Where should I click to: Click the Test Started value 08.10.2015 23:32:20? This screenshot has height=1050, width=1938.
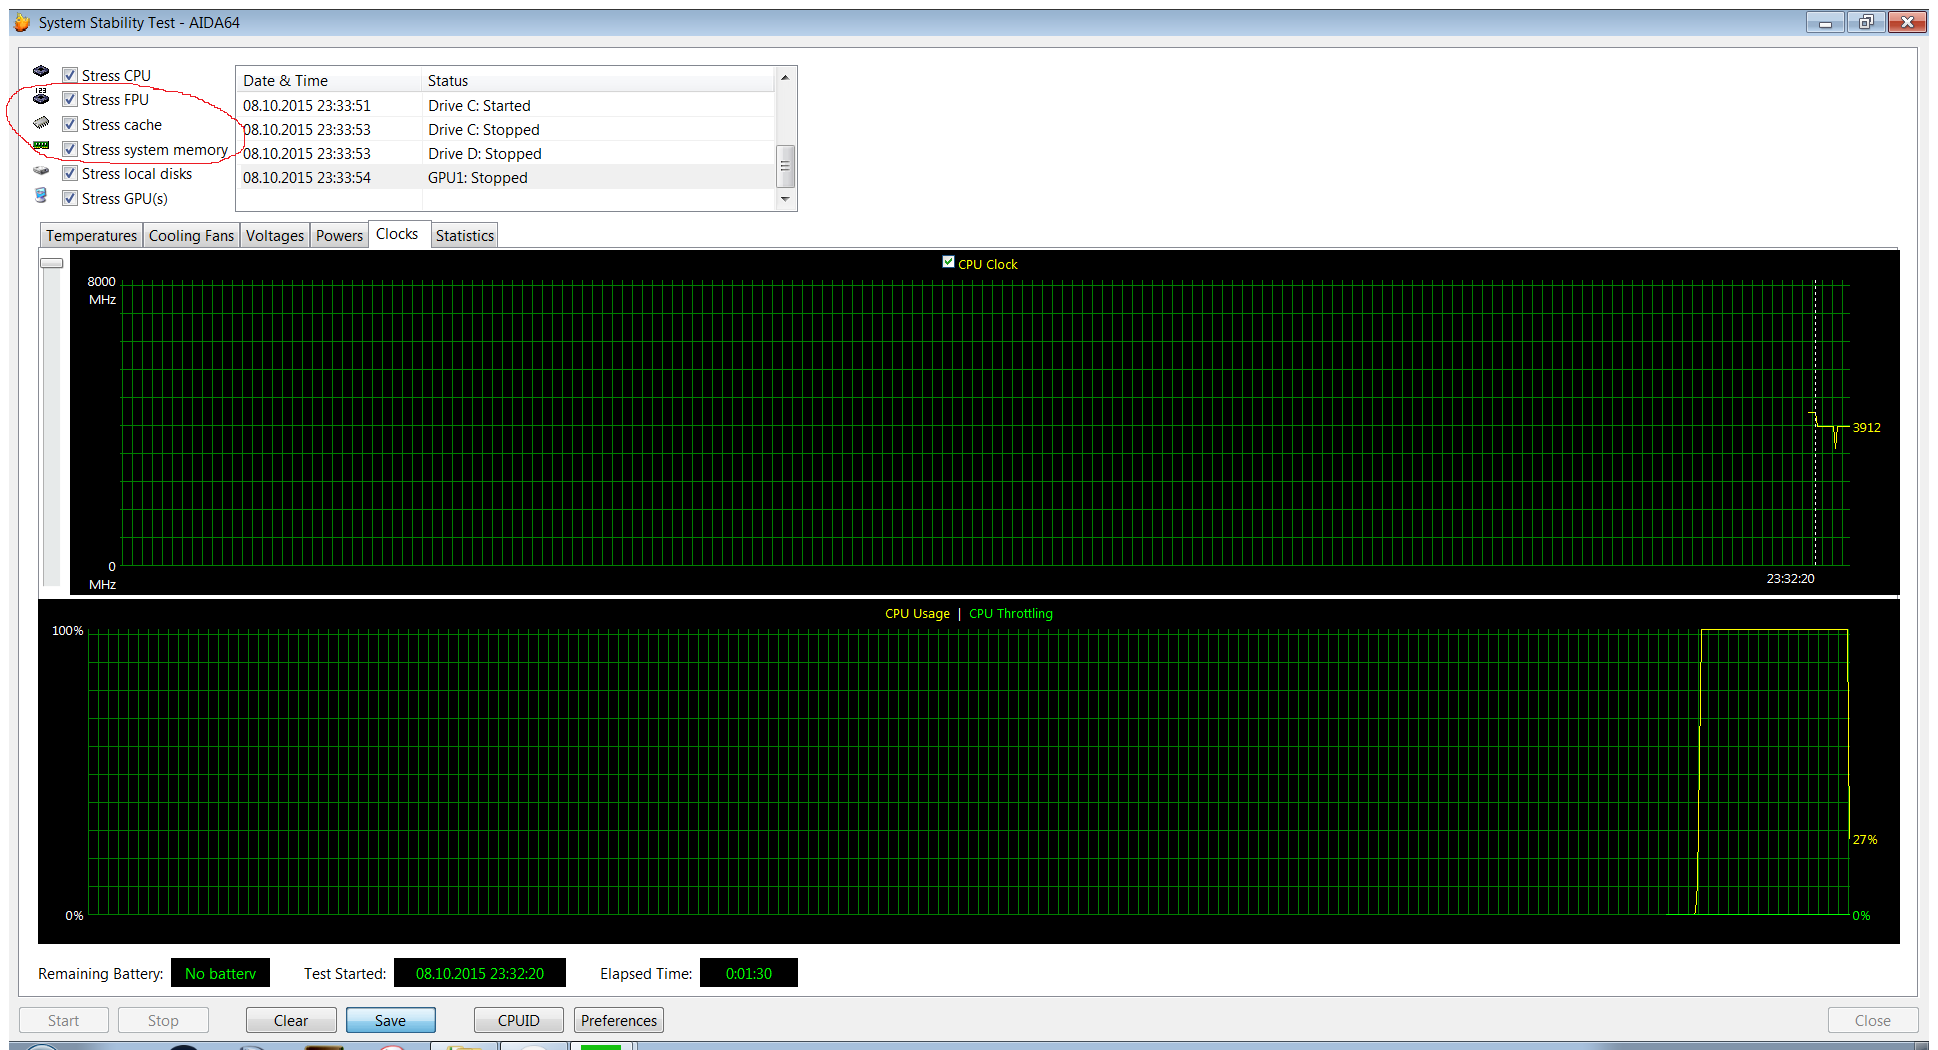(480, 973)
